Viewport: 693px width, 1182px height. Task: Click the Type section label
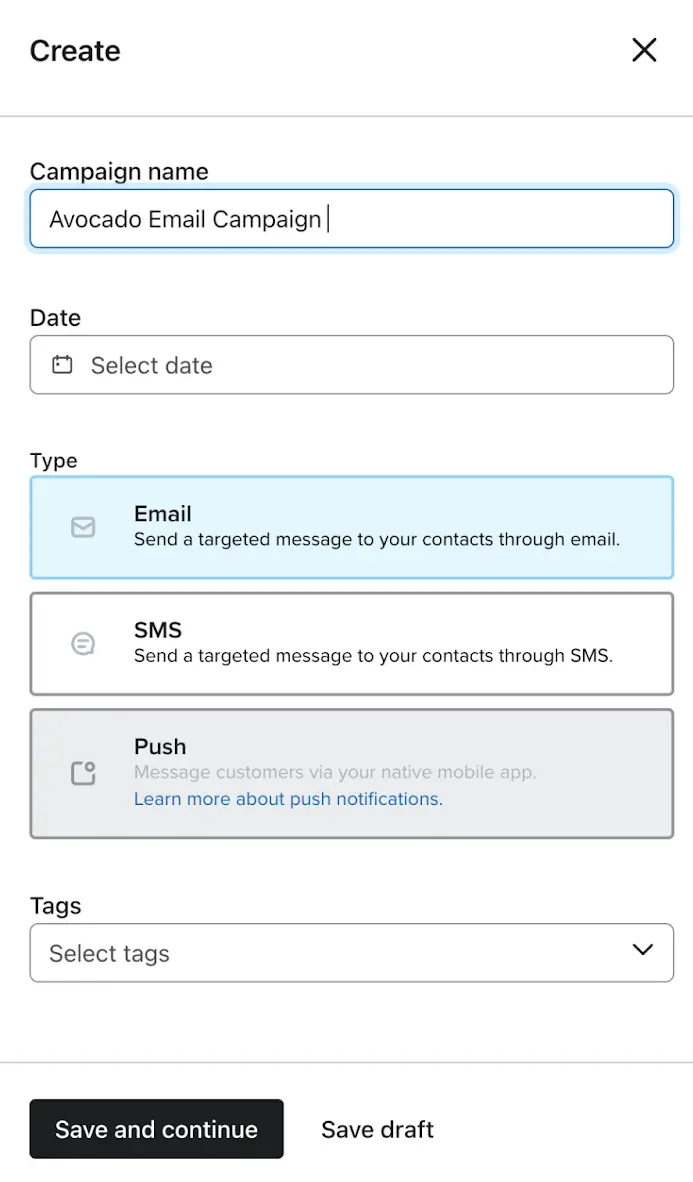[x=54, y=461]
